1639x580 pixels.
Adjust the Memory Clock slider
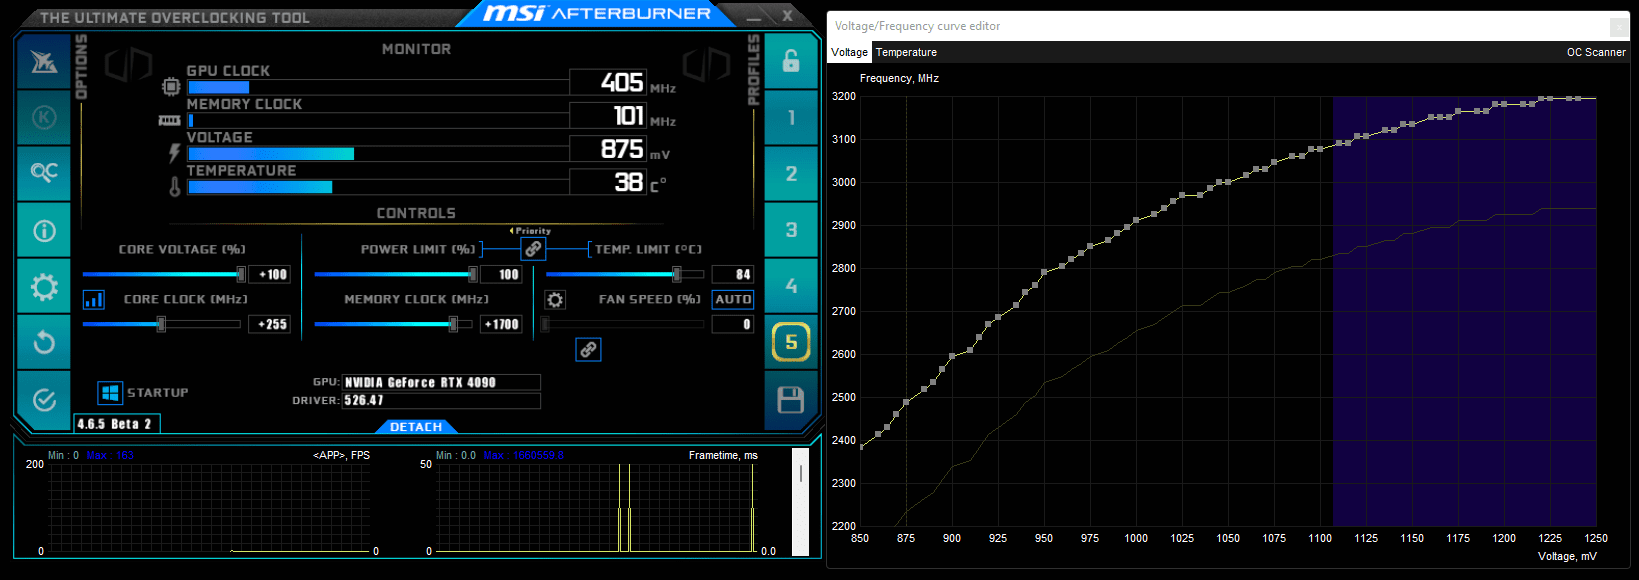[x=394, y=324]
